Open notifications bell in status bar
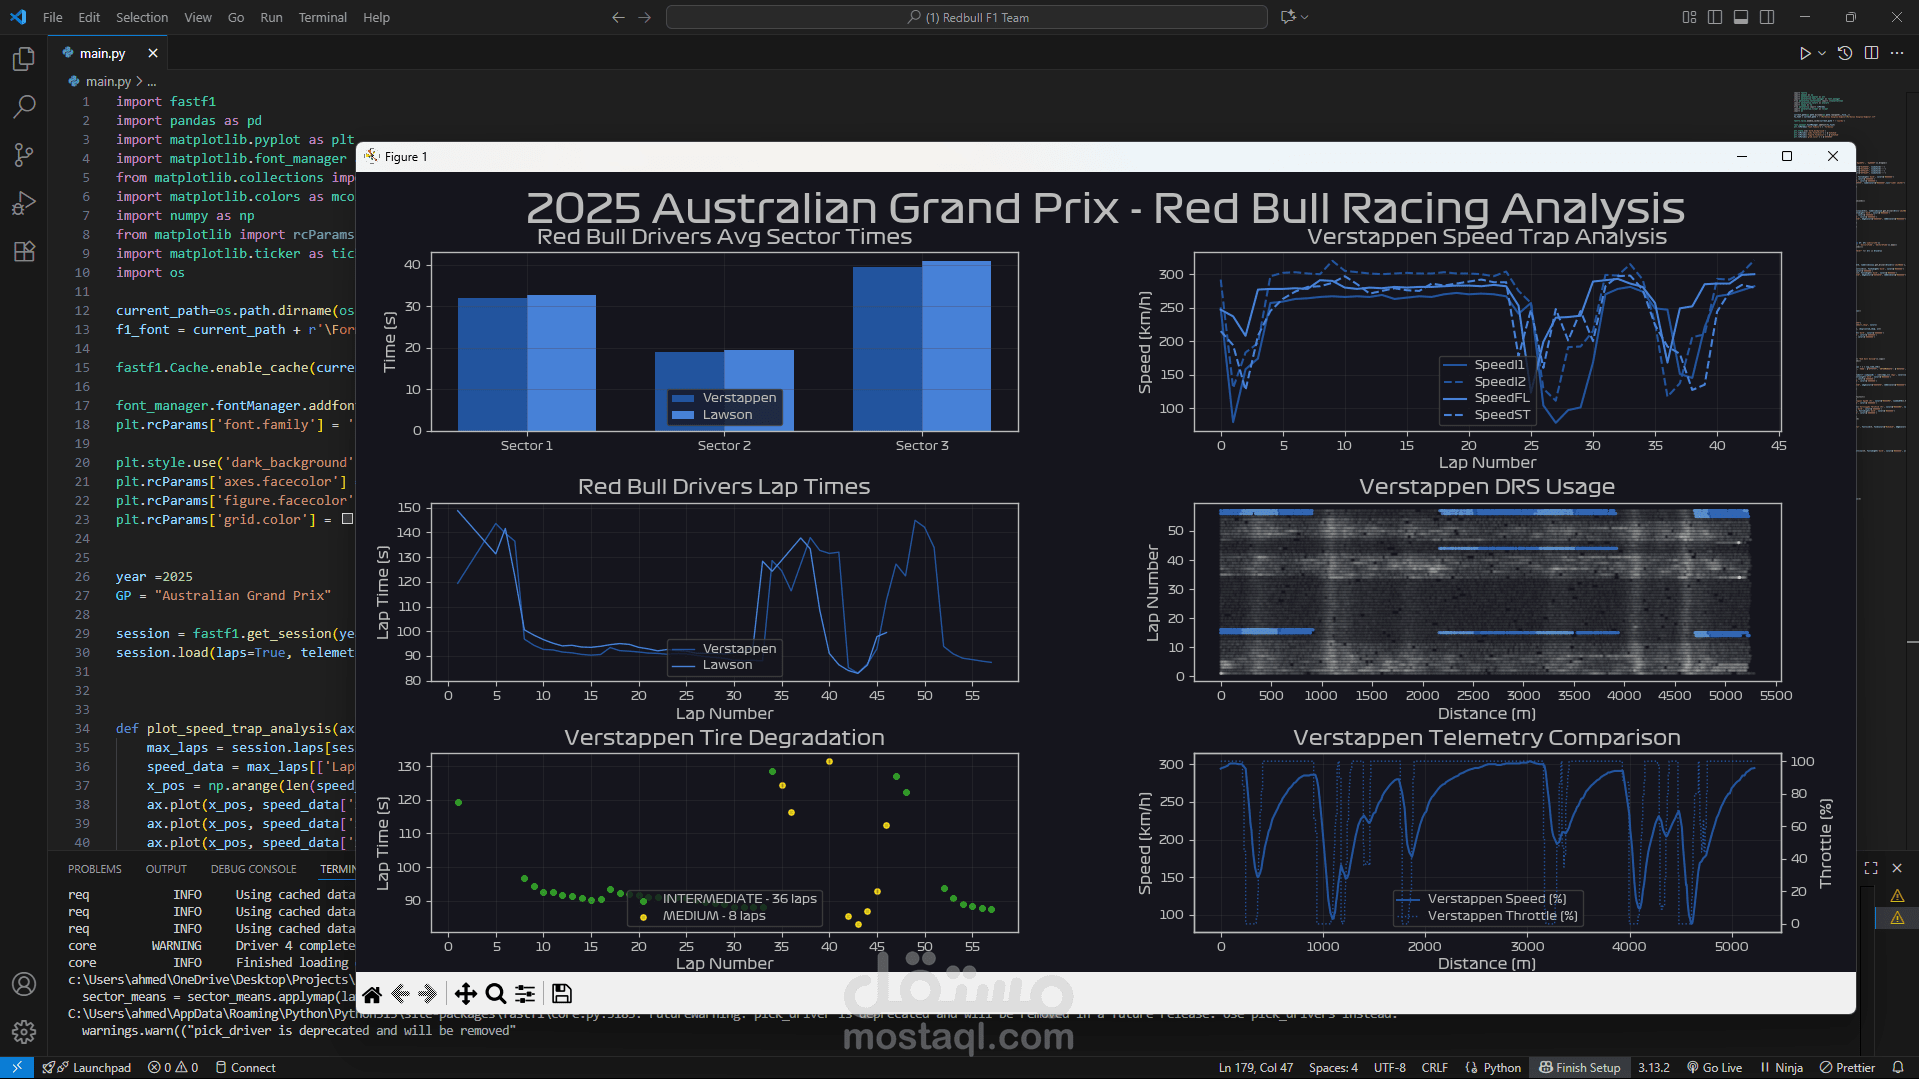The height and width of the screenshot is (1079, 1919). point(1897,1067)
